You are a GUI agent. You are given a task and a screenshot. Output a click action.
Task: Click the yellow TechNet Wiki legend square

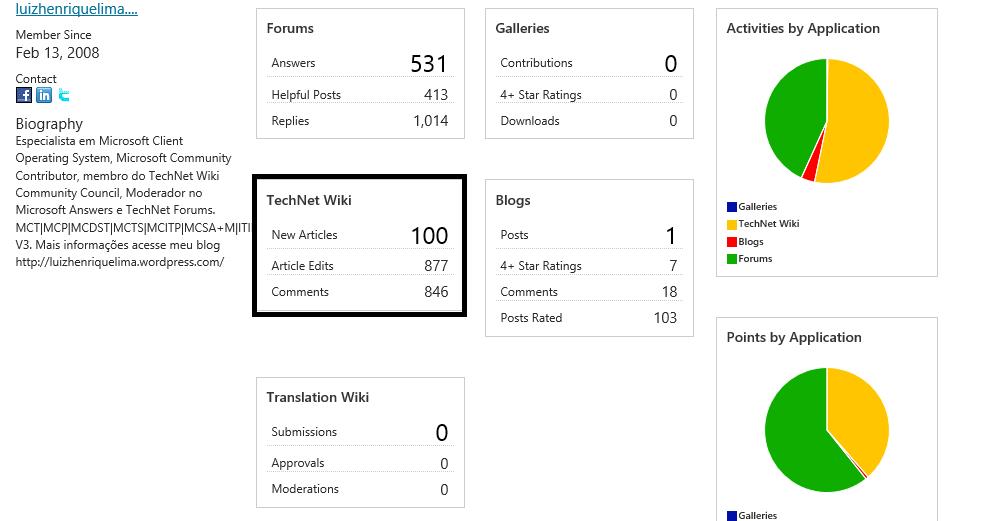click(732, 224)
